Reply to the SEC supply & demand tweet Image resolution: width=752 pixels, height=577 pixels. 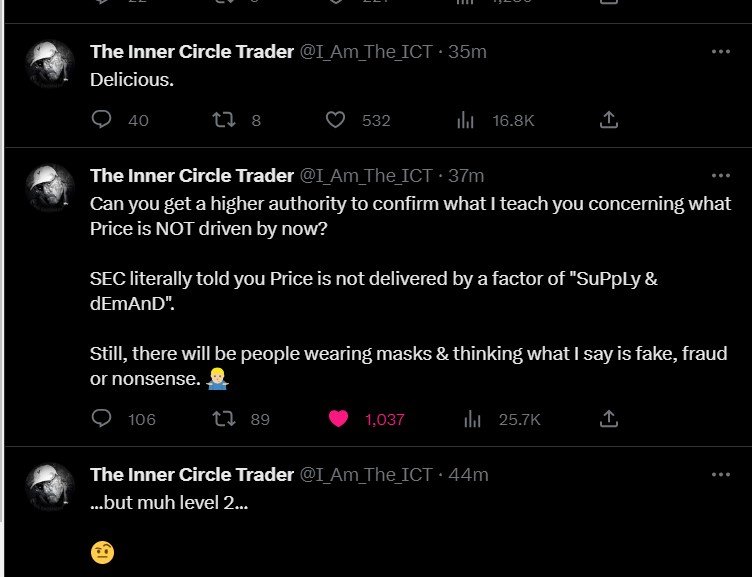tap(101, 419)
